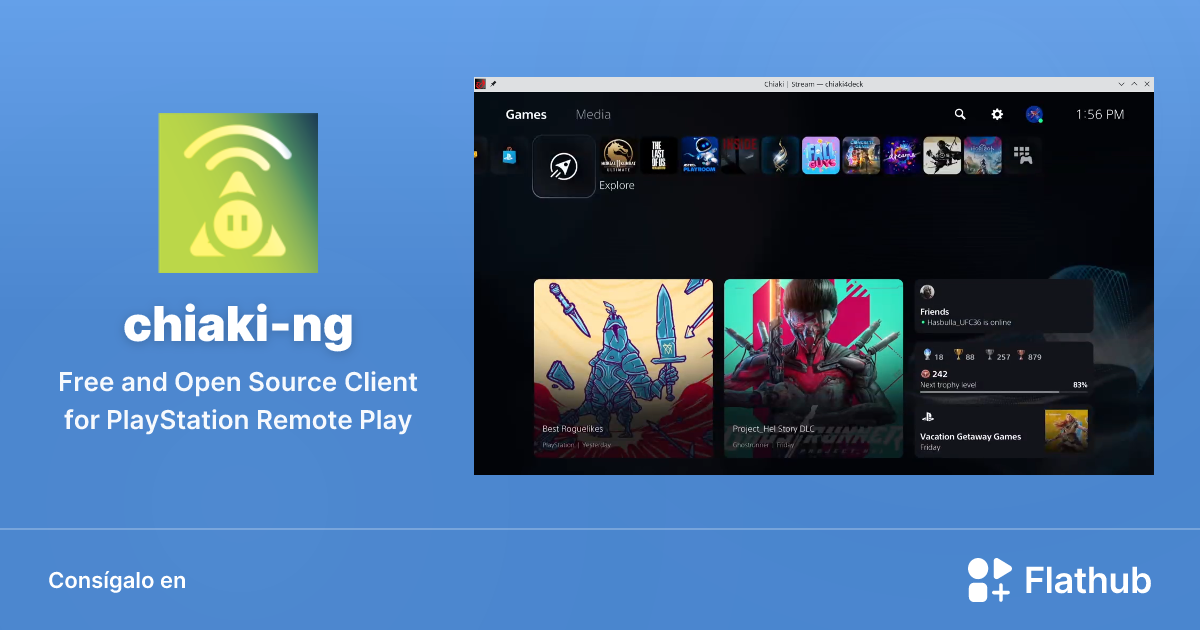The image size is (1200, 630).
Task: Open your profile avatar
Action: 1033,114
